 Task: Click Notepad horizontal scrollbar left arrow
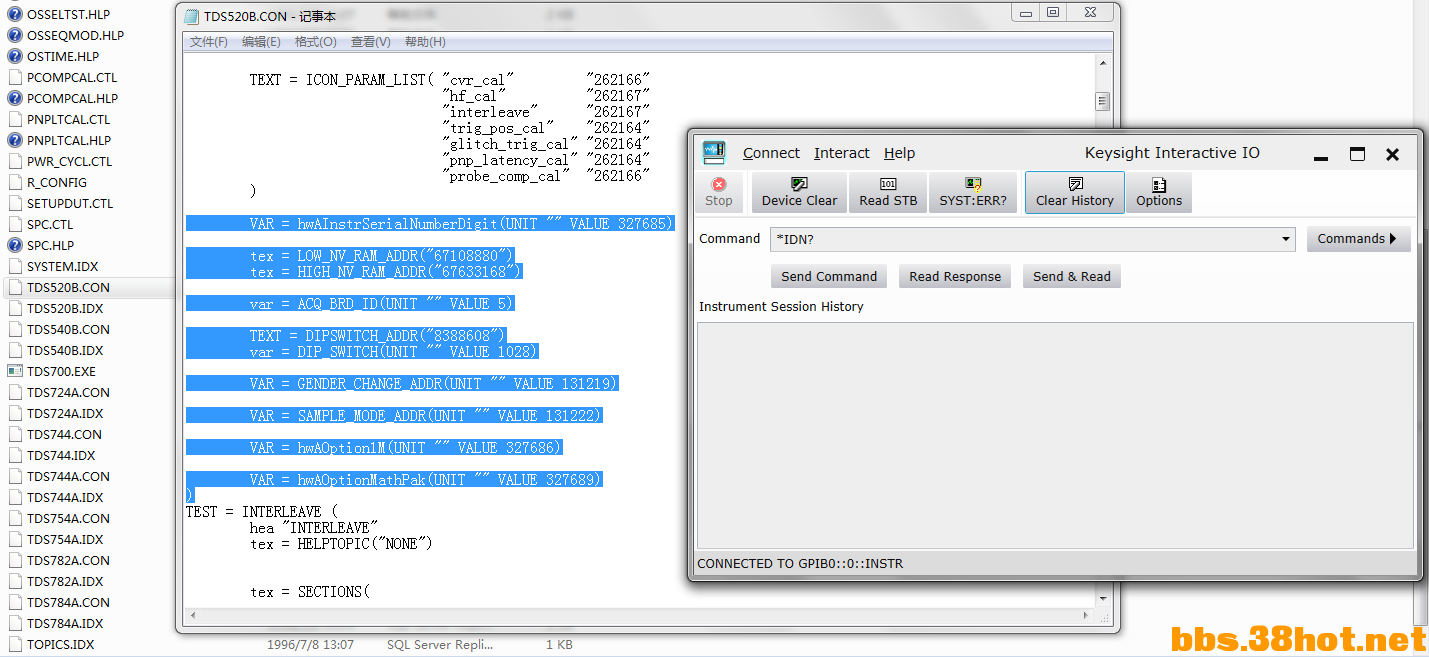pyautogui.click(x=193, y=616)
